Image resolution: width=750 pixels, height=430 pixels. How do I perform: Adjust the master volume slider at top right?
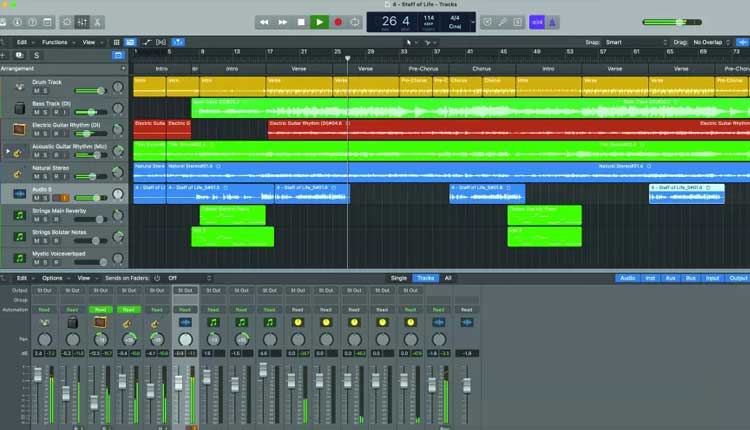(680, 22)
